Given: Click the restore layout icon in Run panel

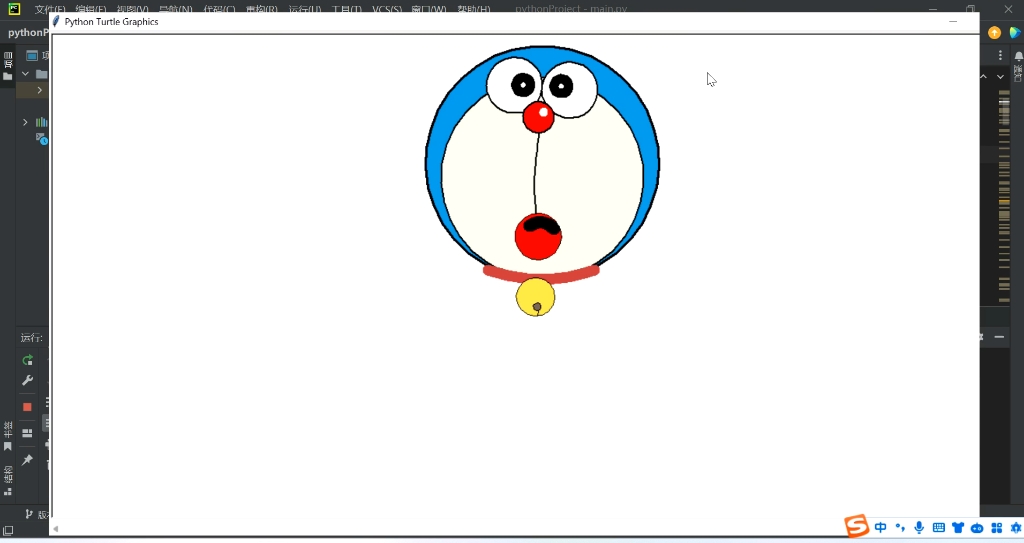Looking at the screenshot, I should 27,433.
